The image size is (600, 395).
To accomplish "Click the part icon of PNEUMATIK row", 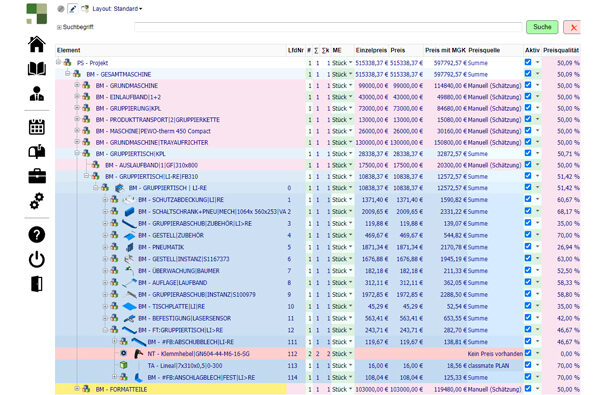I will click(x=130, y=247).
